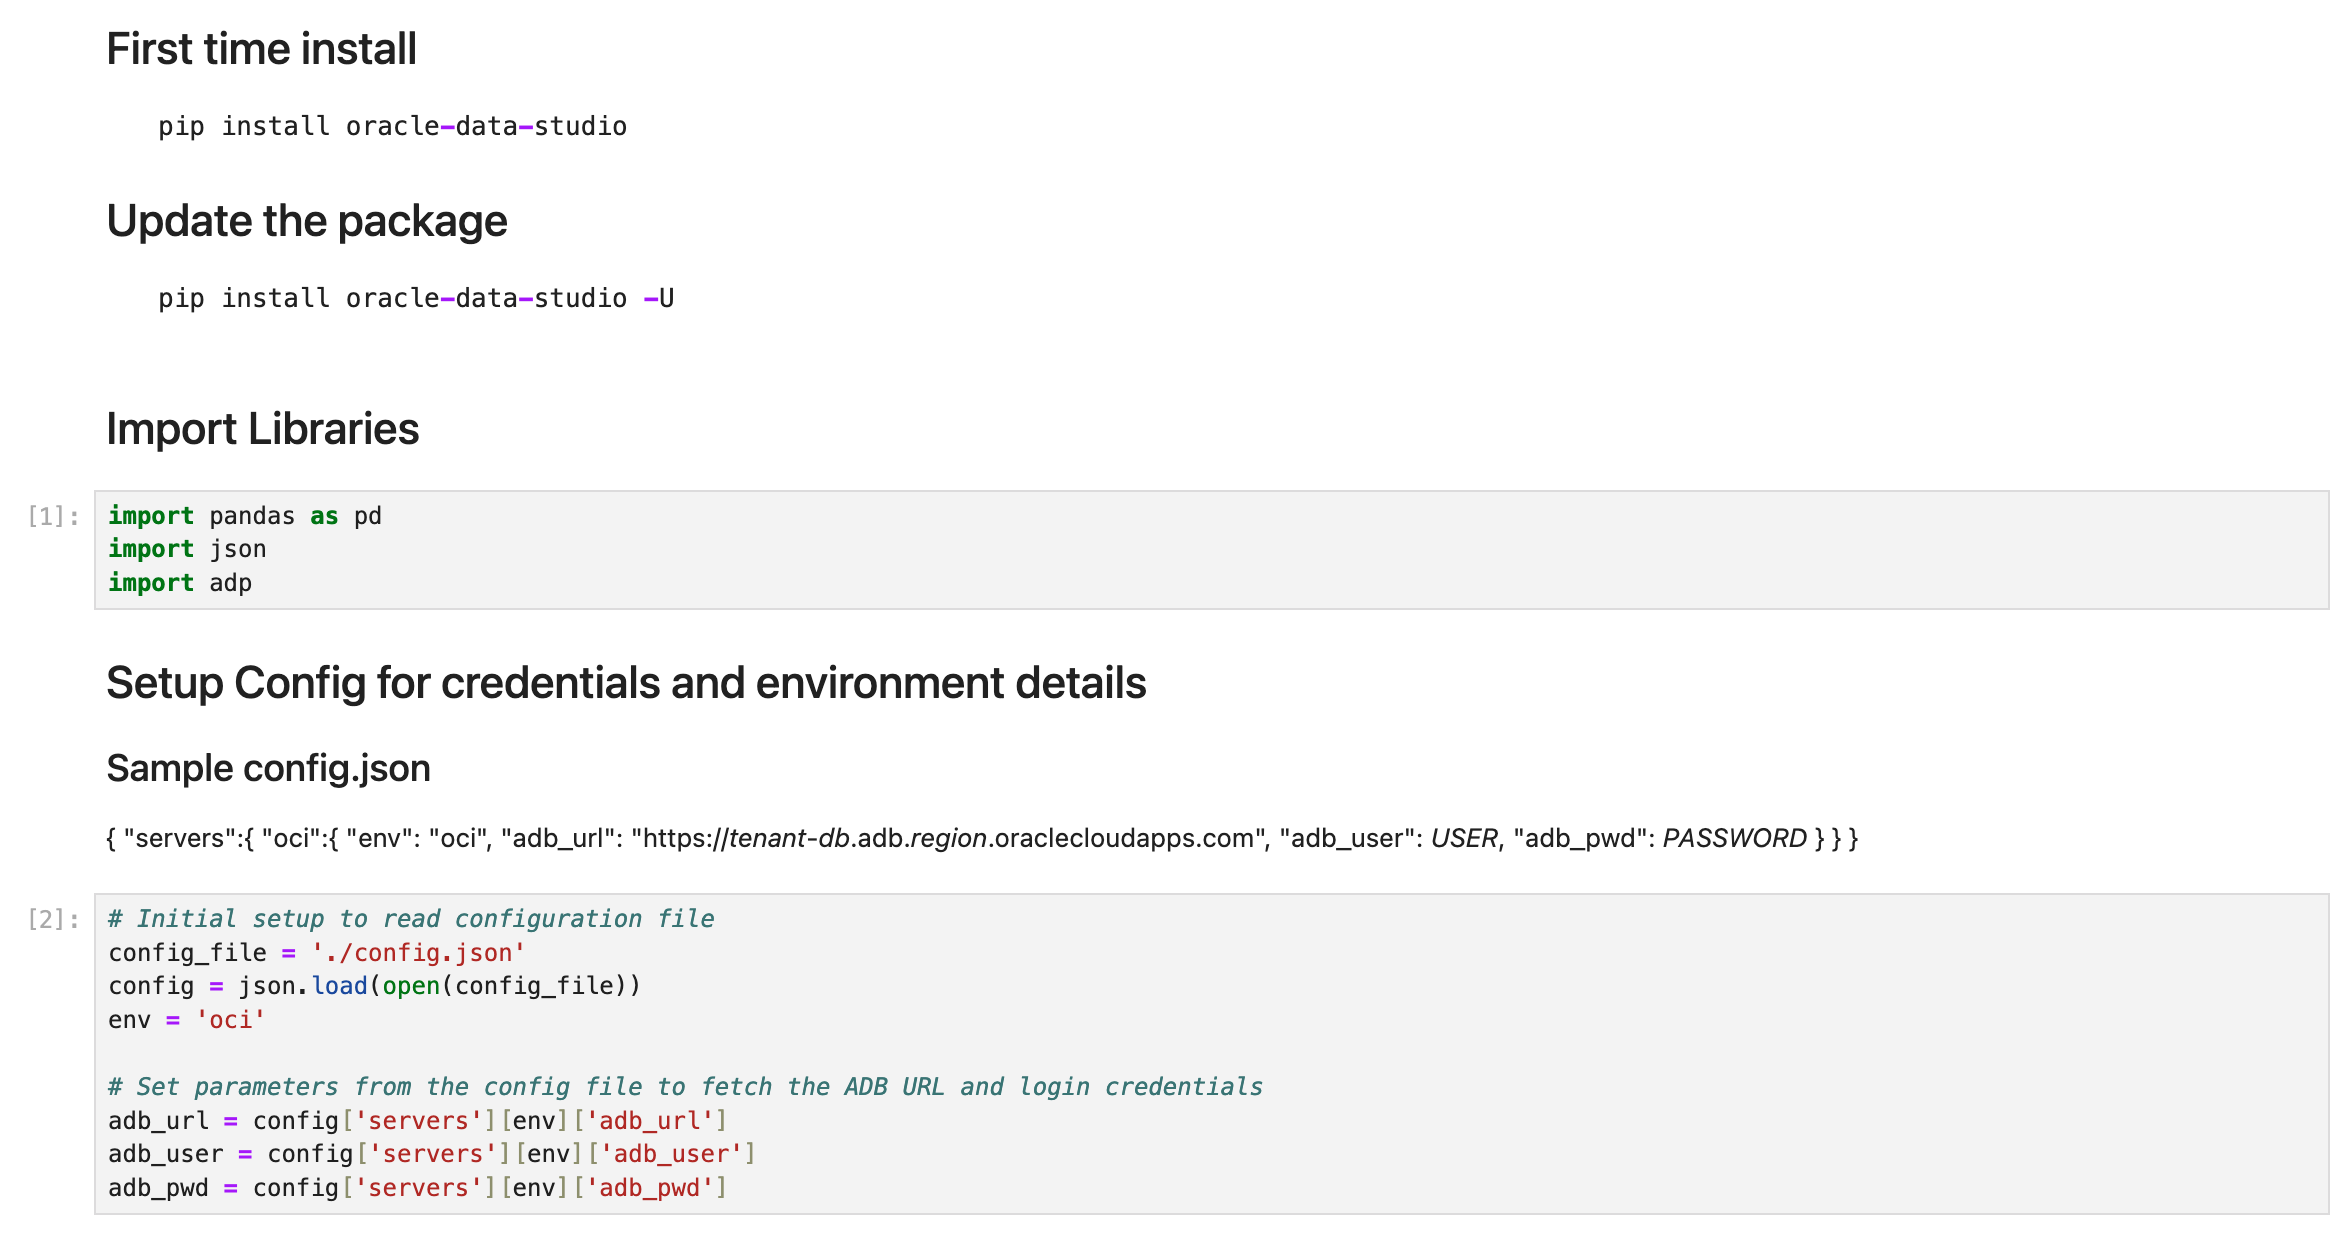Click cell execution prompt [1]
The width and height of the screenshot is (2340, 1236).
coord(53,516)
